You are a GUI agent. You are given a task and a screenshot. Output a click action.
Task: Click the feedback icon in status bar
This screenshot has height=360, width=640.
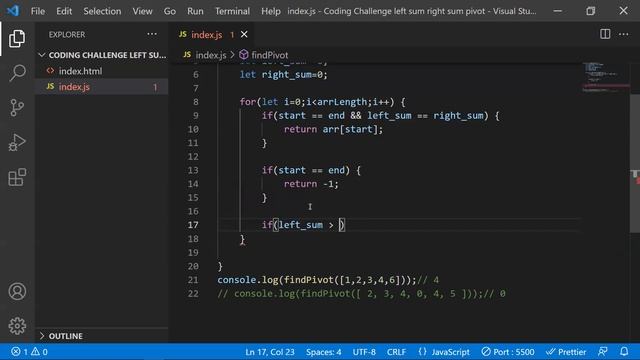[602, 351]
